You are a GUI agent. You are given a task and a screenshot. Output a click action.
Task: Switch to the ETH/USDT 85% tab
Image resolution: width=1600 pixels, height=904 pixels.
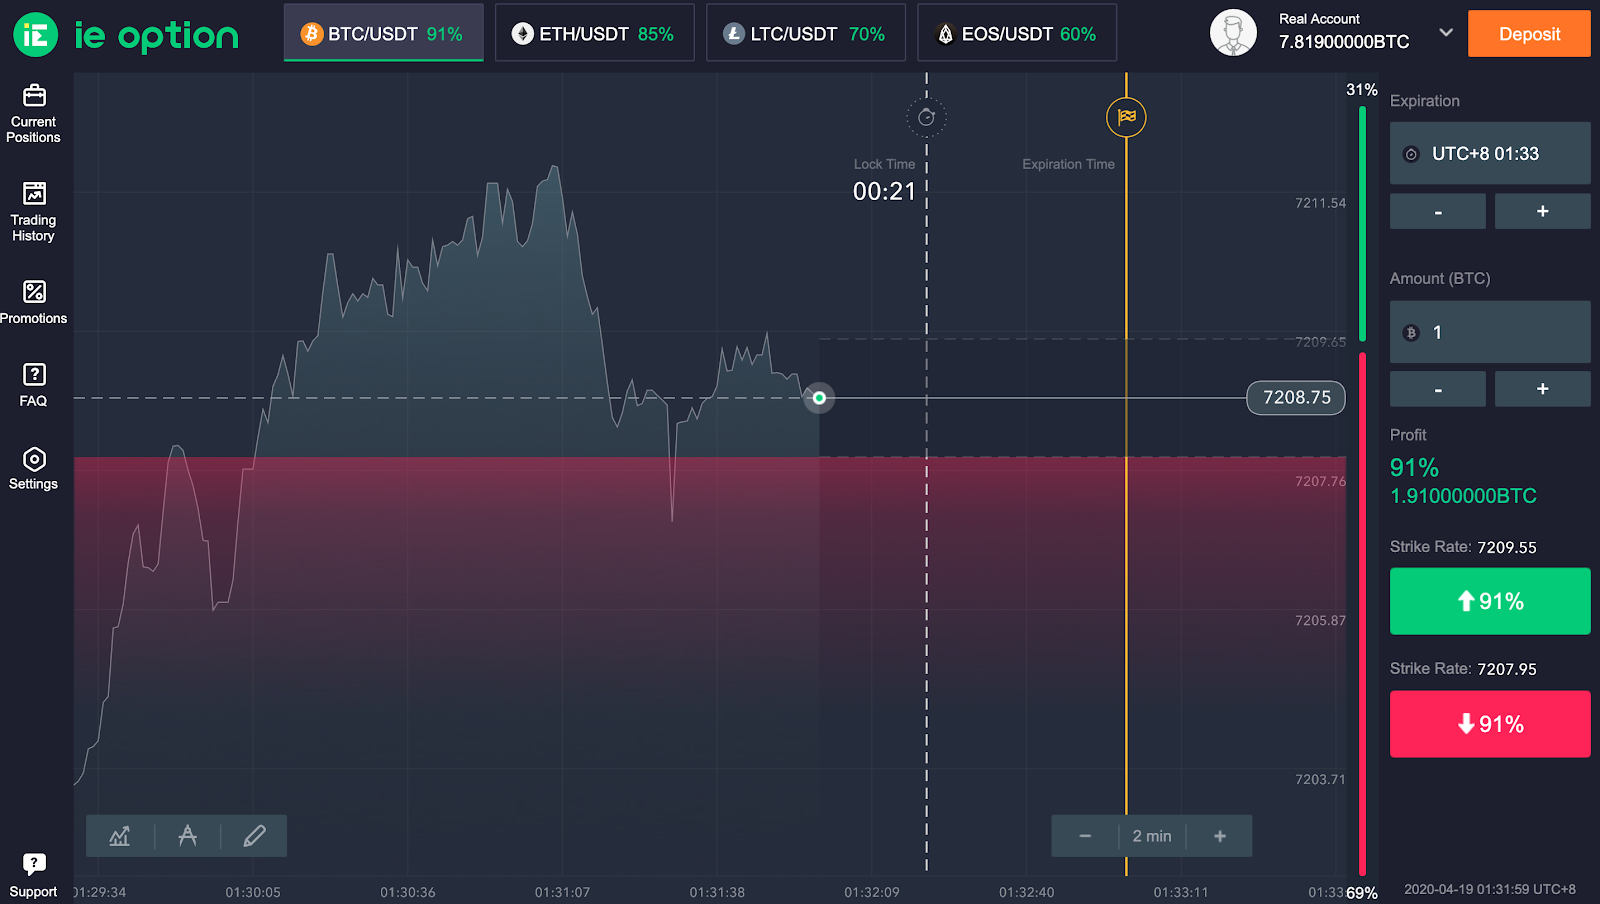[x=595, y=33]
